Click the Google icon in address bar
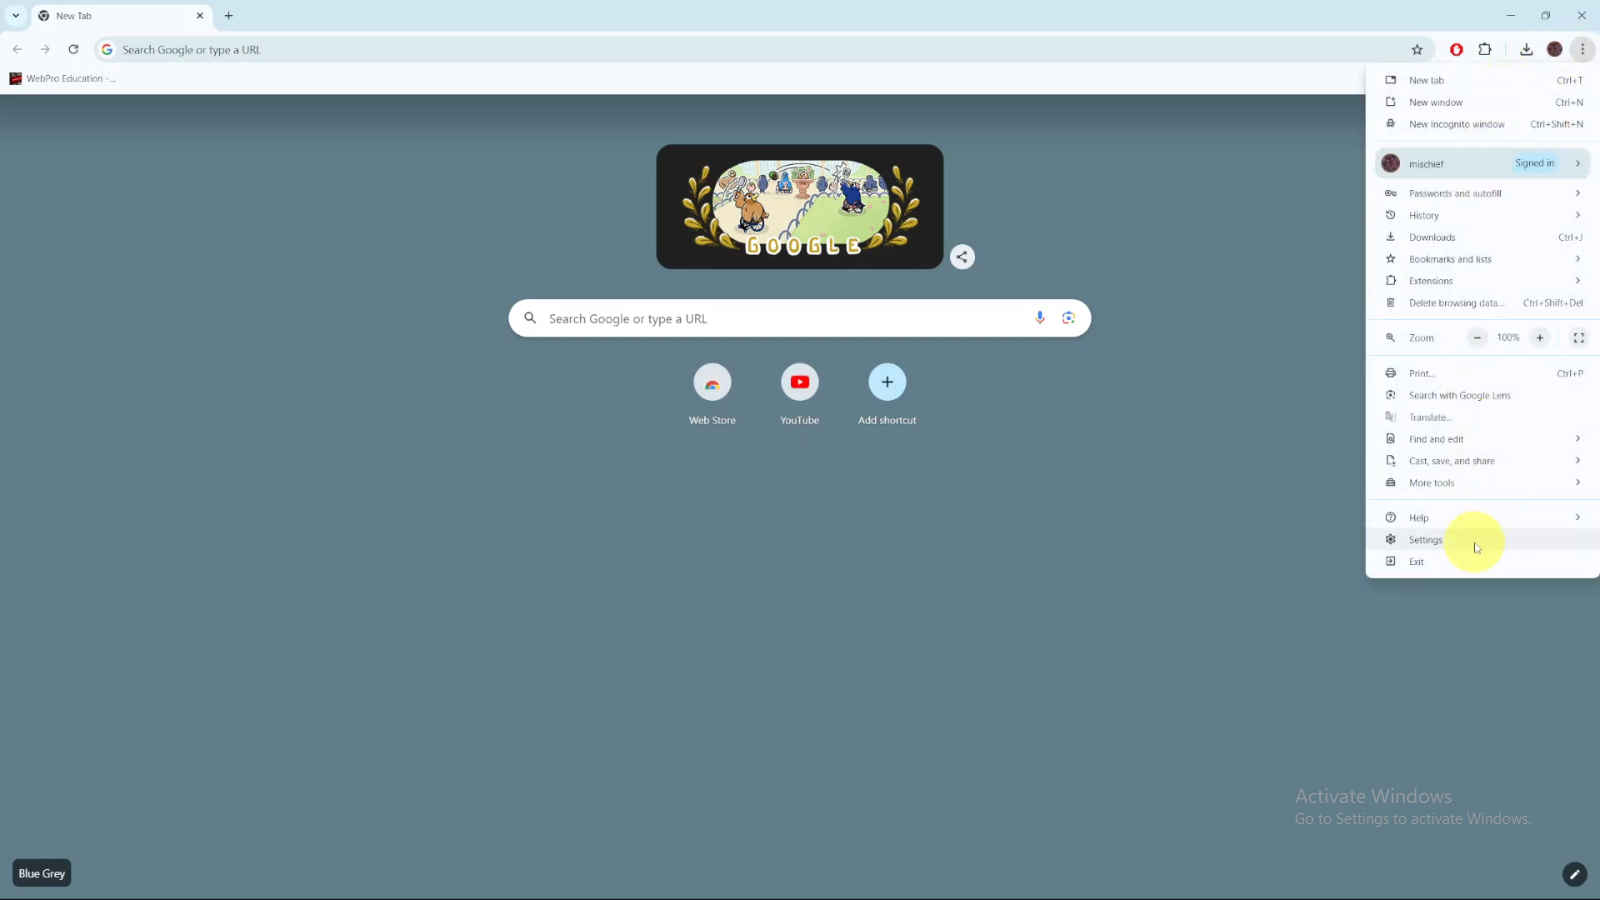 coord(107,49)
